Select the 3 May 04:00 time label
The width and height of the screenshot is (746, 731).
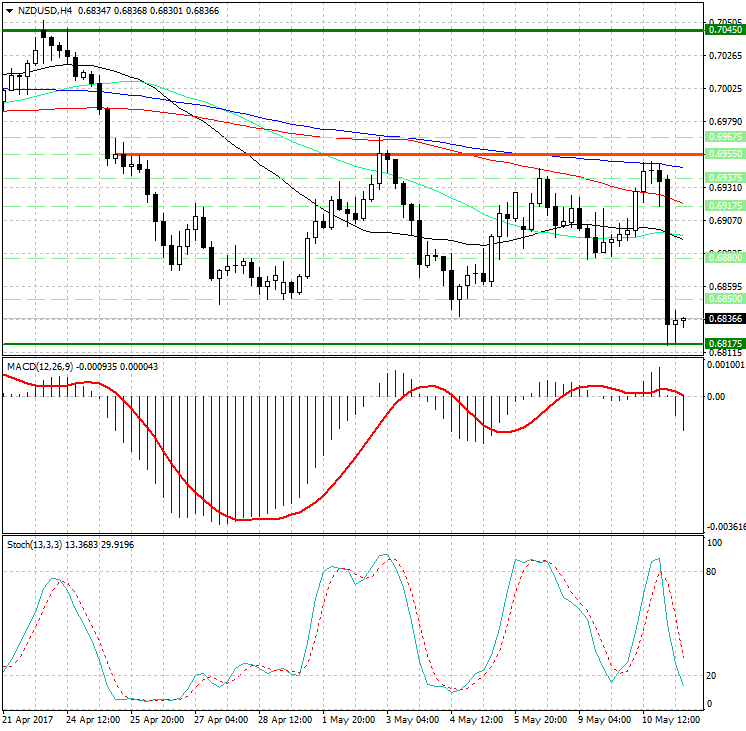pyautogui.click(x=415, y=719)
